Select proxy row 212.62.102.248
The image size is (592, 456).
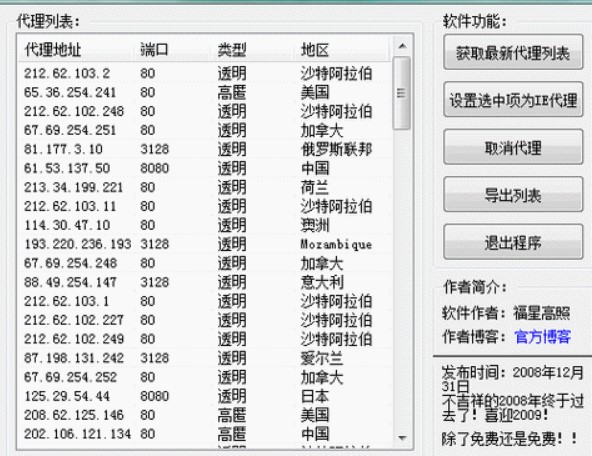pos(205,111)
